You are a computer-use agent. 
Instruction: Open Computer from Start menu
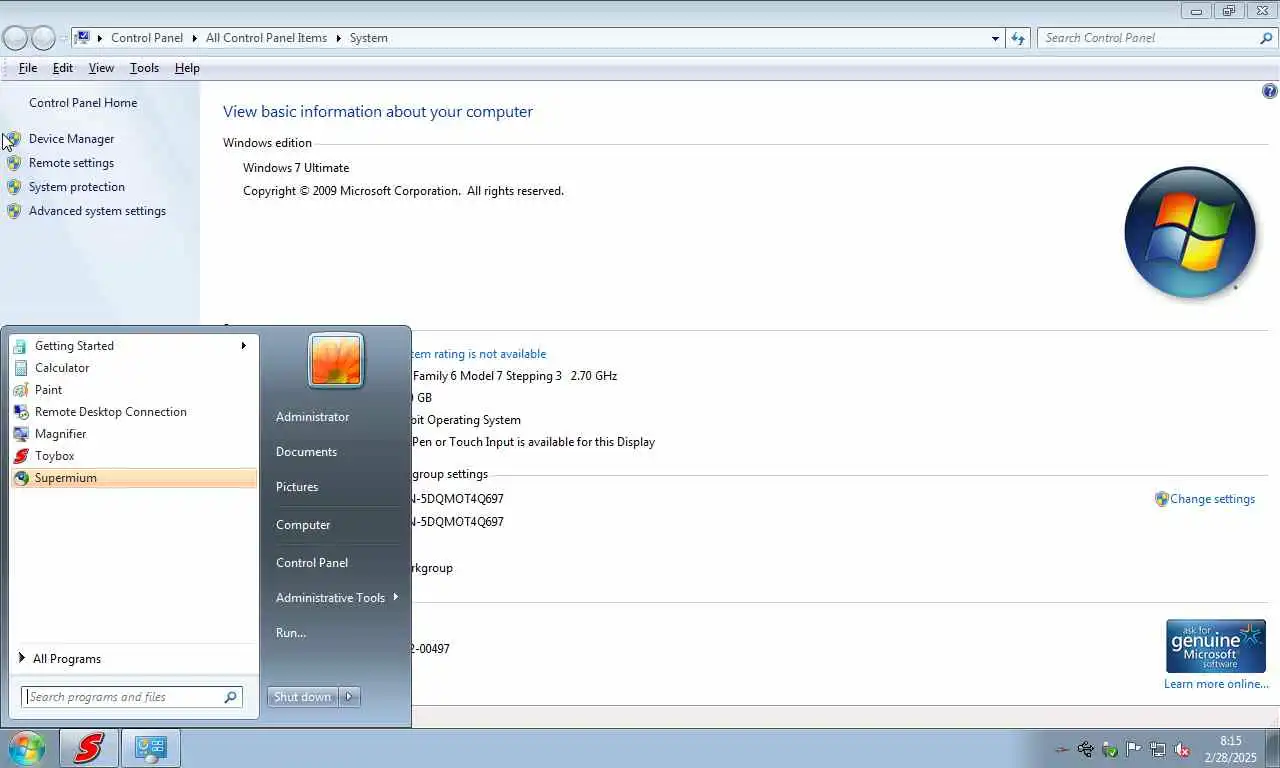click(303, 525)
